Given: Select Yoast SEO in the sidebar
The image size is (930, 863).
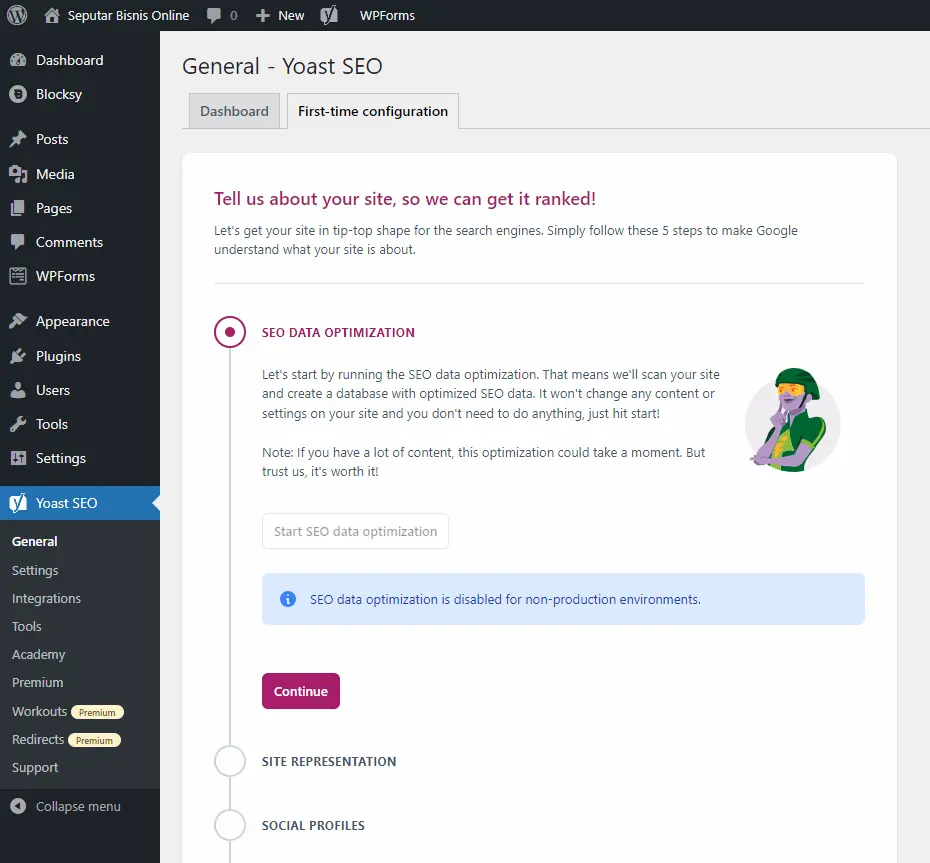Looking at the screenshot, I should point(80,503).
